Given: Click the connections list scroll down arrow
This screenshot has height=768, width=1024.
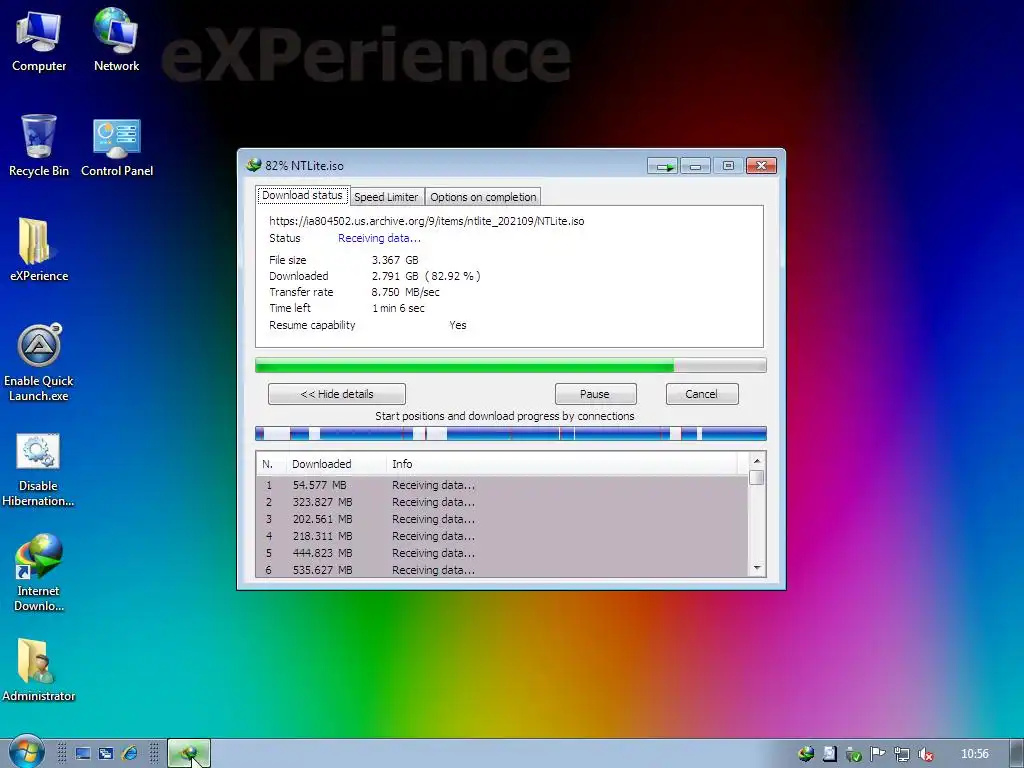Looking at the screenshot, I should [x=757, y=568].
